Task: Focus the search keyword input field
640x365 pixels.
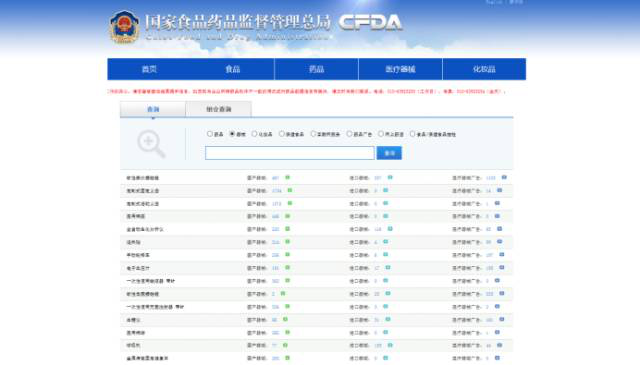Action: [x=289, y=153]
